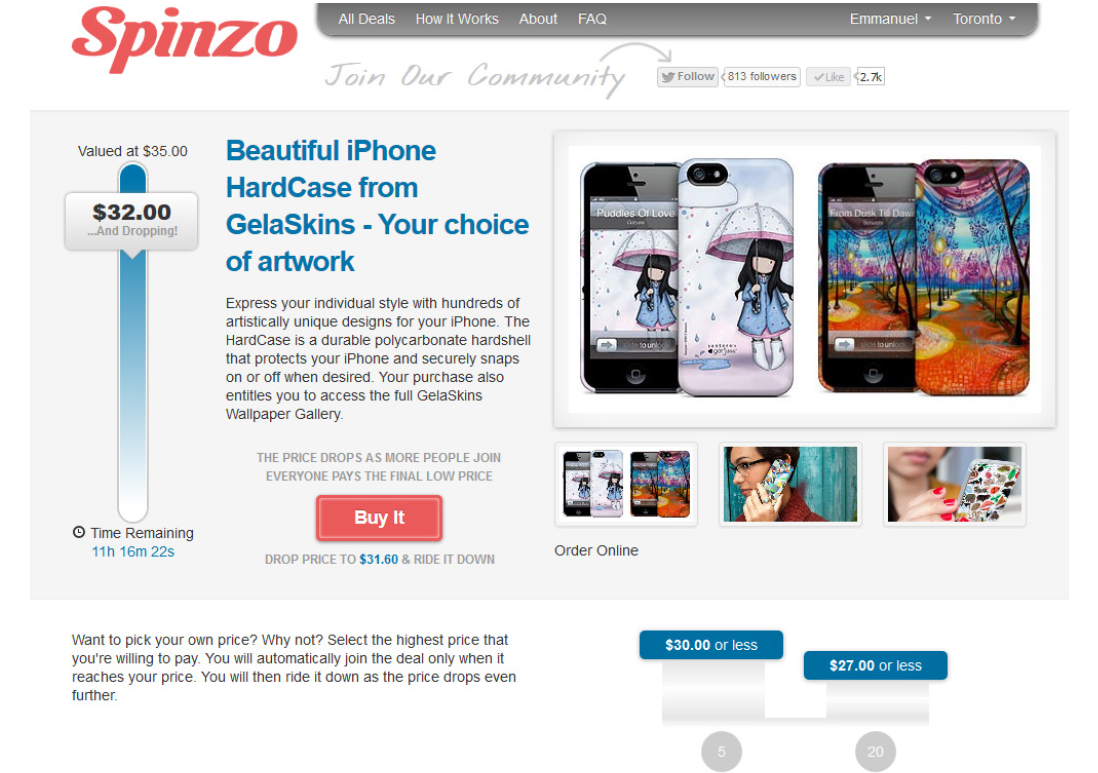
Task: View the woman on phone thumbnail
Action: (790, 484)
